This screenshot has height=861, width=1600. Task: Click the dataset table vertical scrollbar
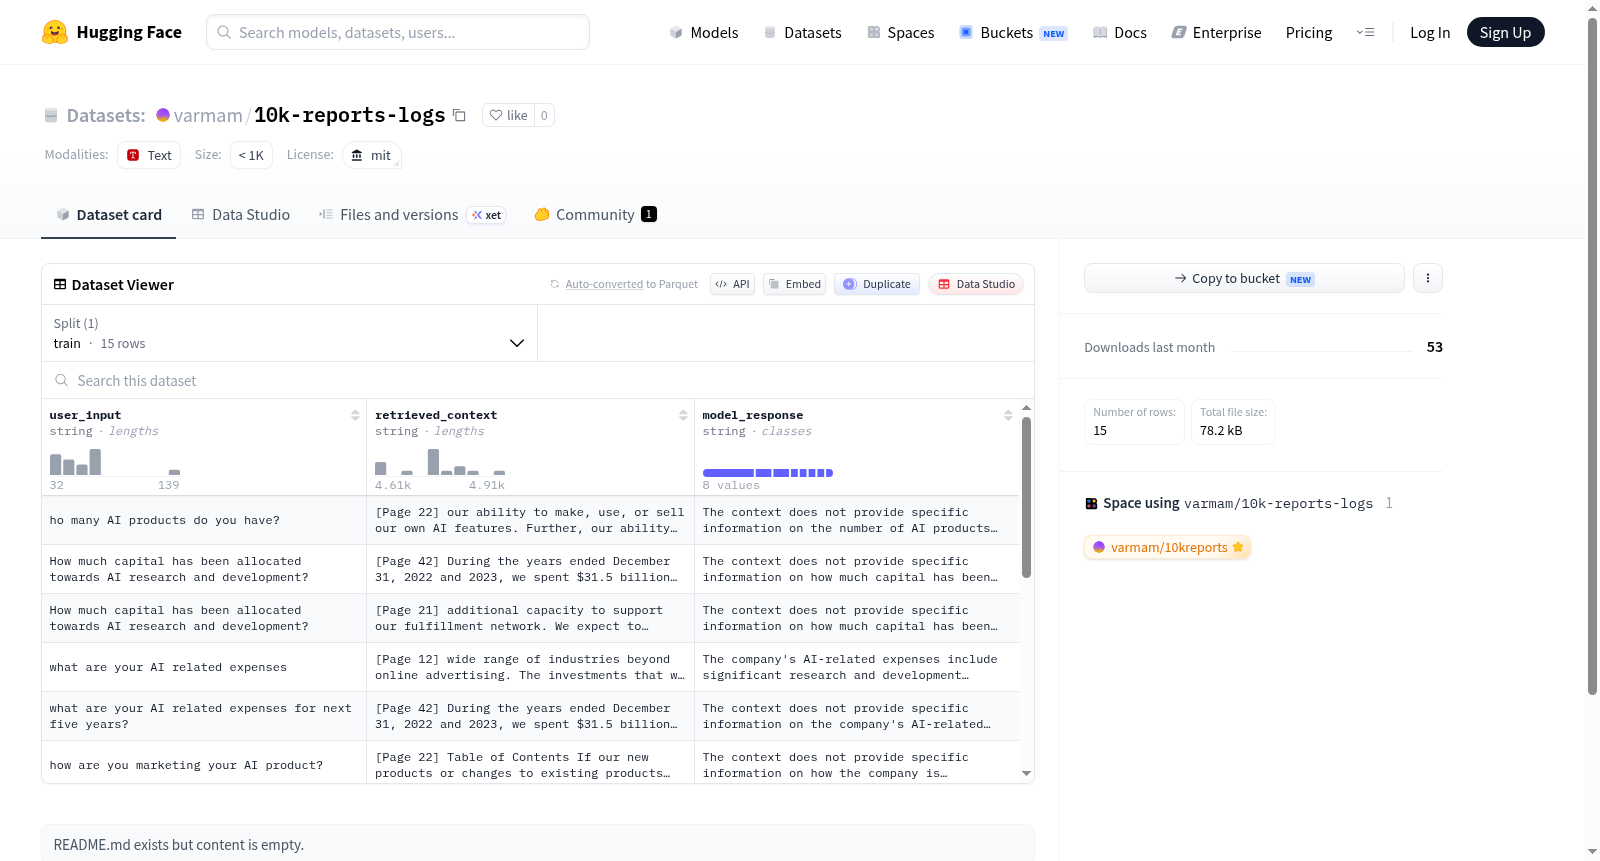coord(1026,497)
